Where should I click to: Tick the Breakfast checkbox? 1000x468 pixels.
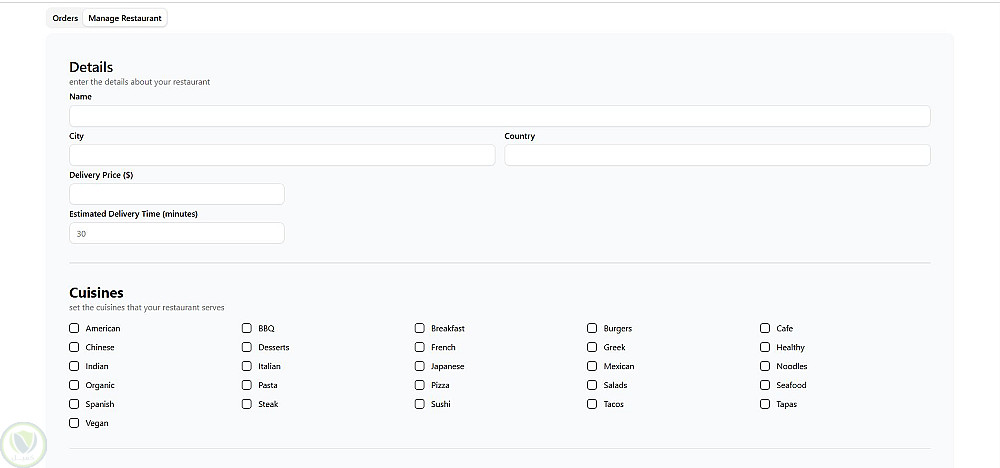pos(420,328)
